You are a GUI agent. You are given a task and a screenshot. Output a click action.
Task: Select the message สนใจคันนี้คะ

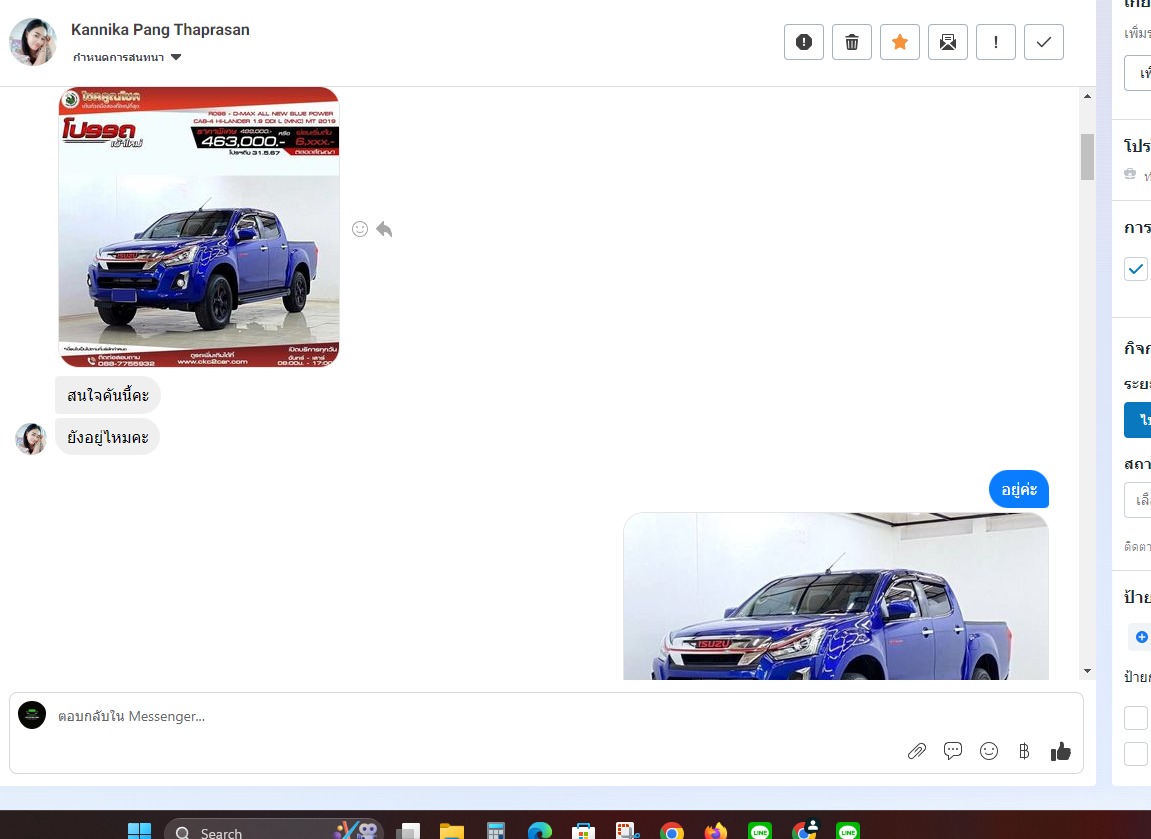[108, 395]
